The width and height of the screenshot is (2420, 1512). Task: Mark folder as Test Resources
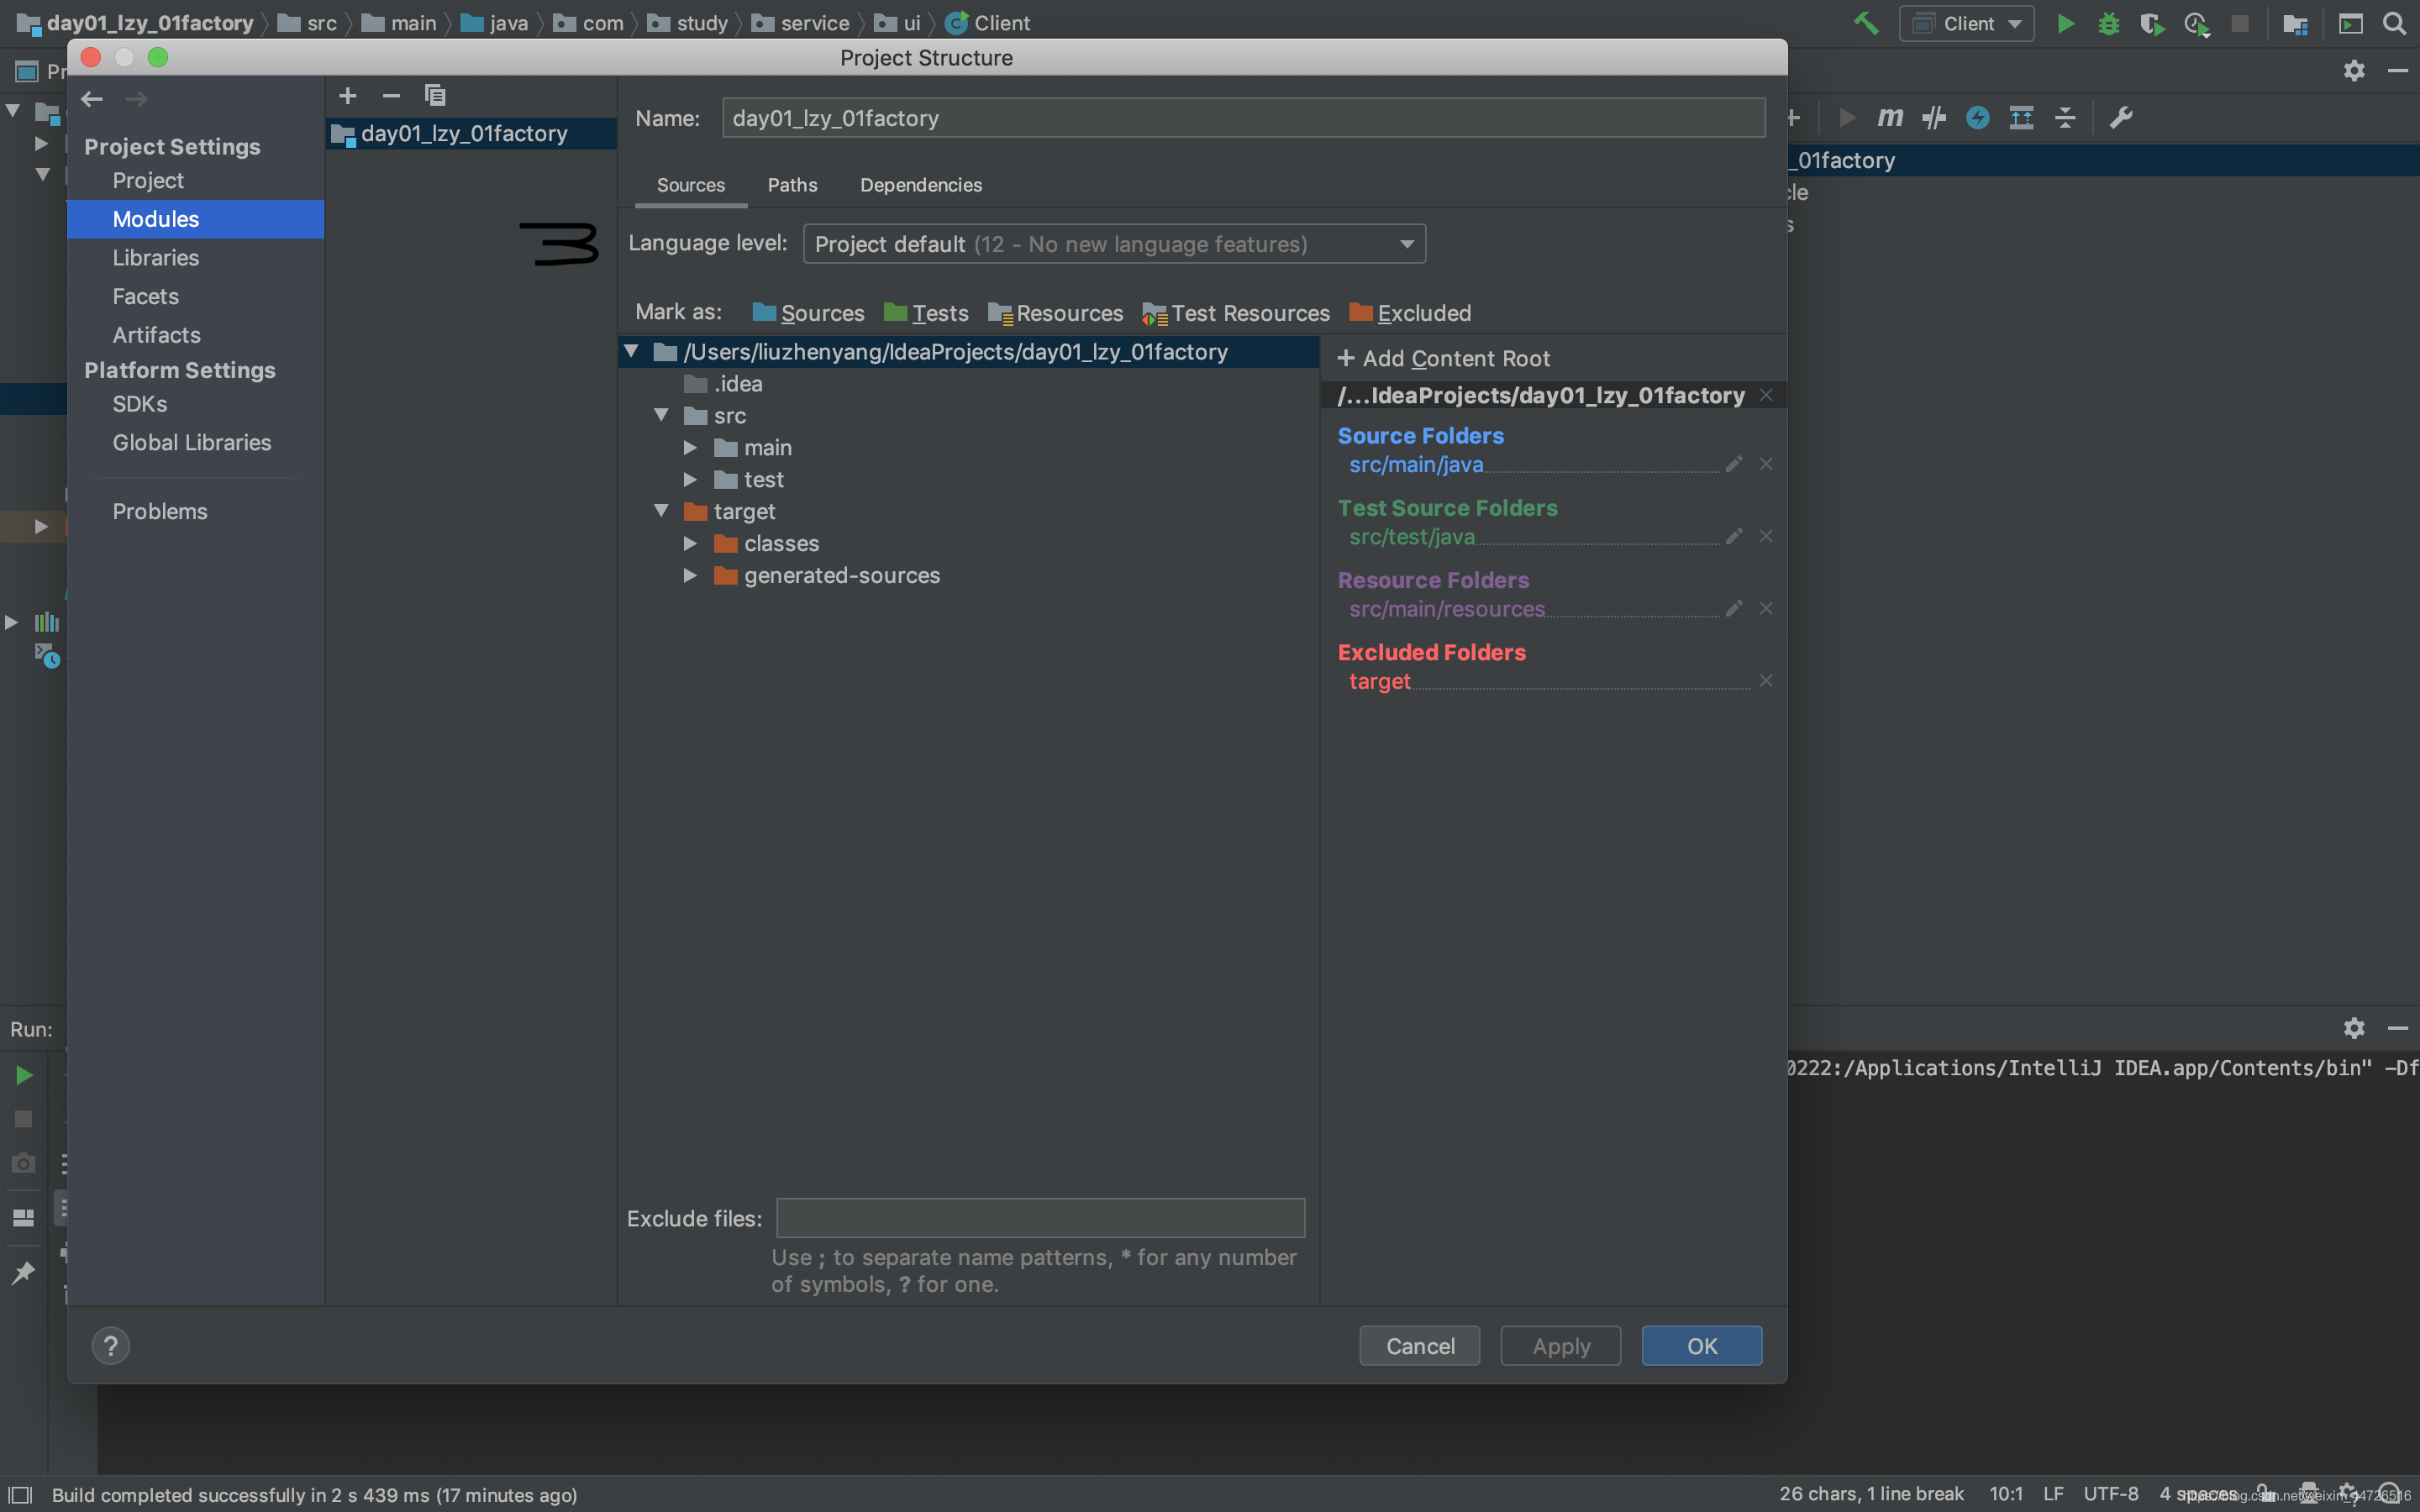tap(1236, 313)
